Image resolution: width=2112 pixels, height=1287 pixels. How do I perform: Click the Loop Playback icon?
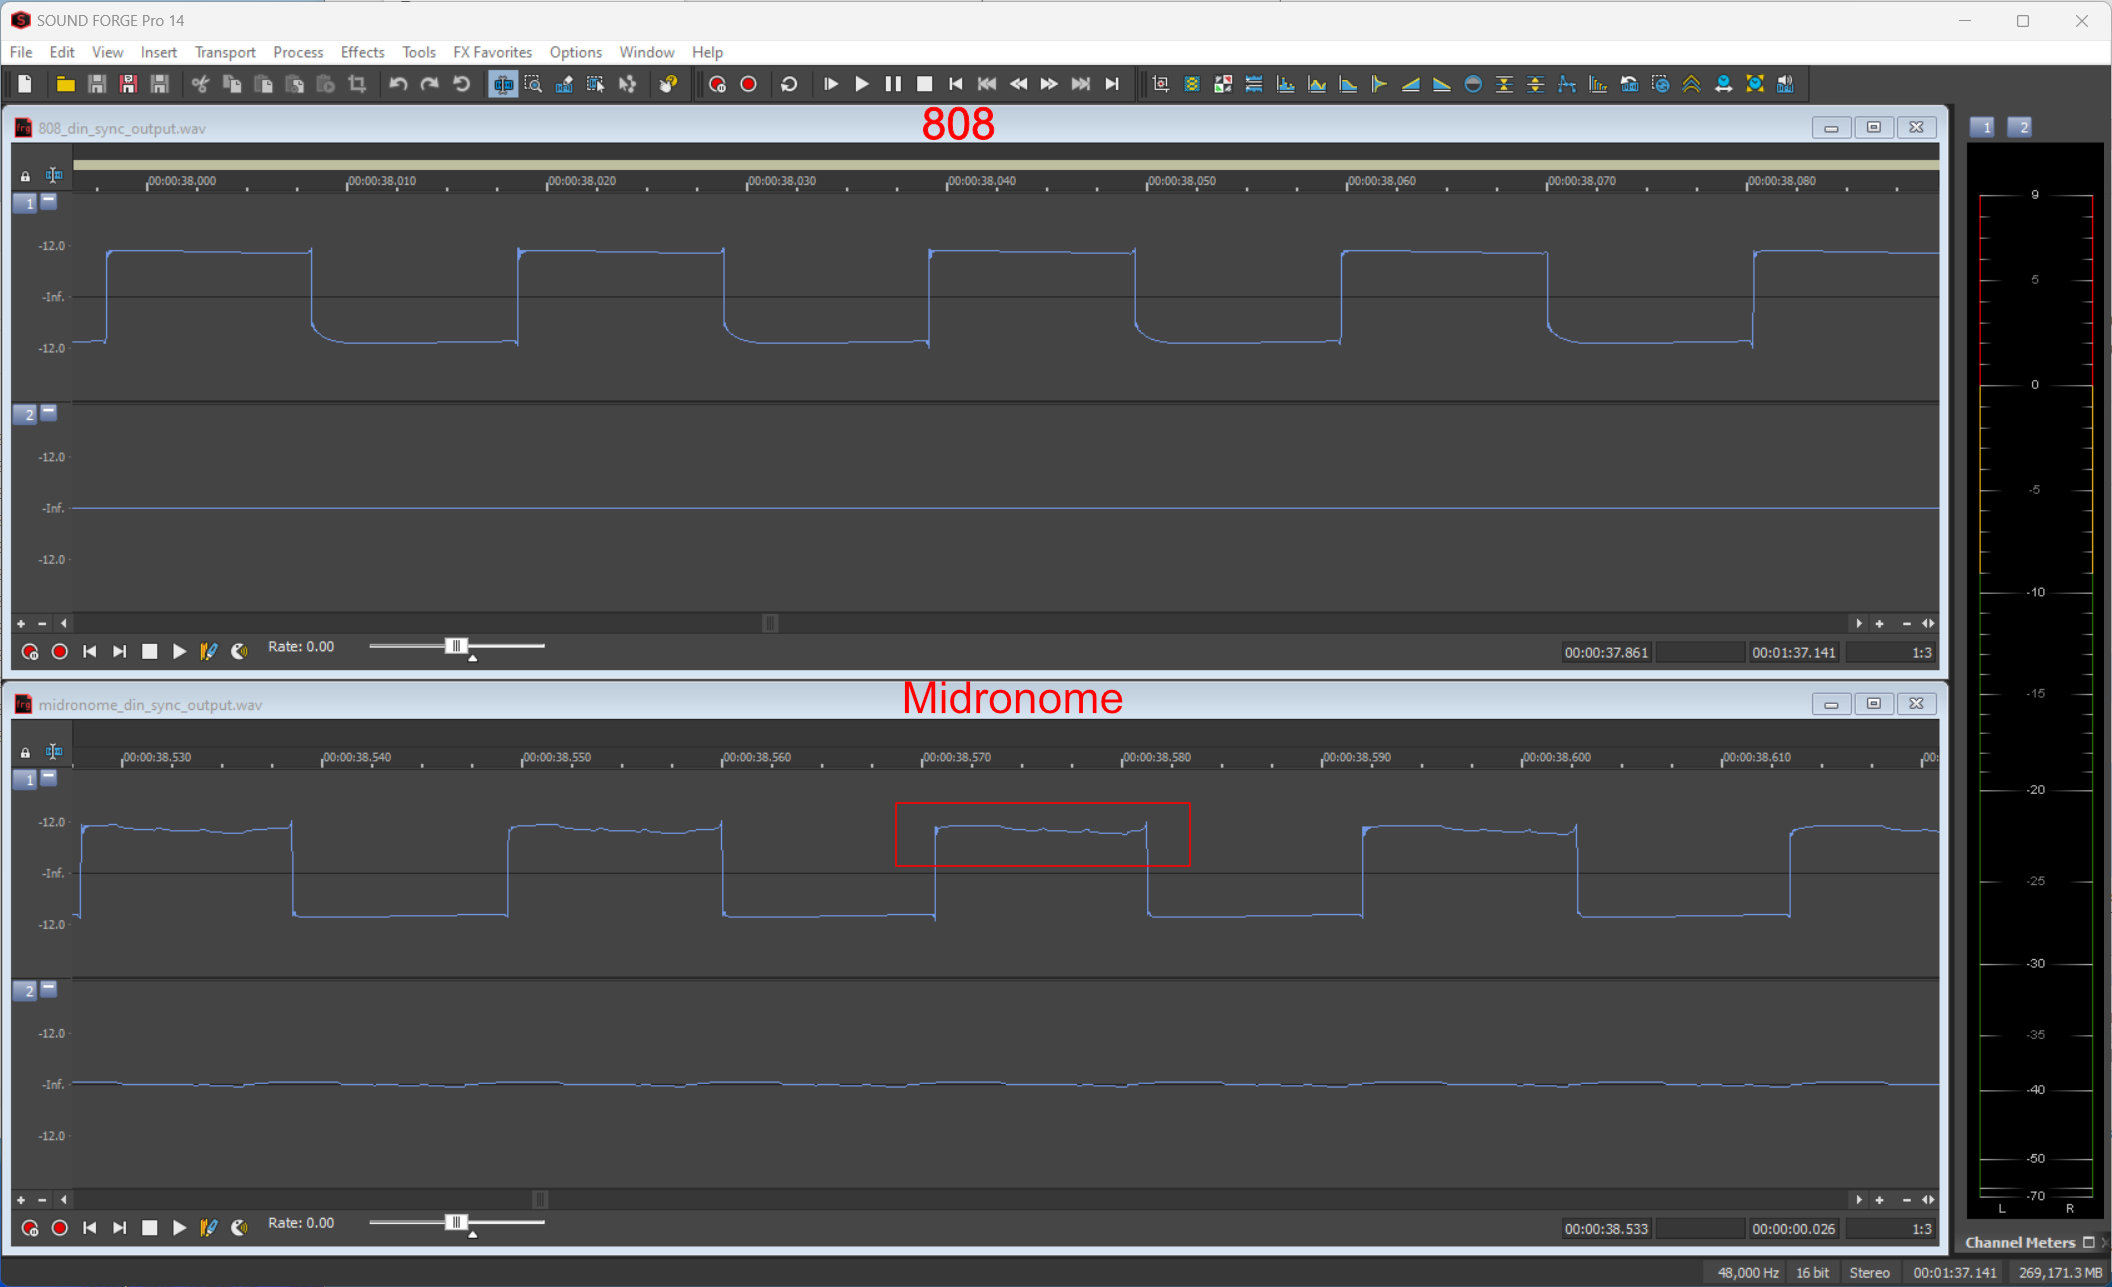(789, 85)
